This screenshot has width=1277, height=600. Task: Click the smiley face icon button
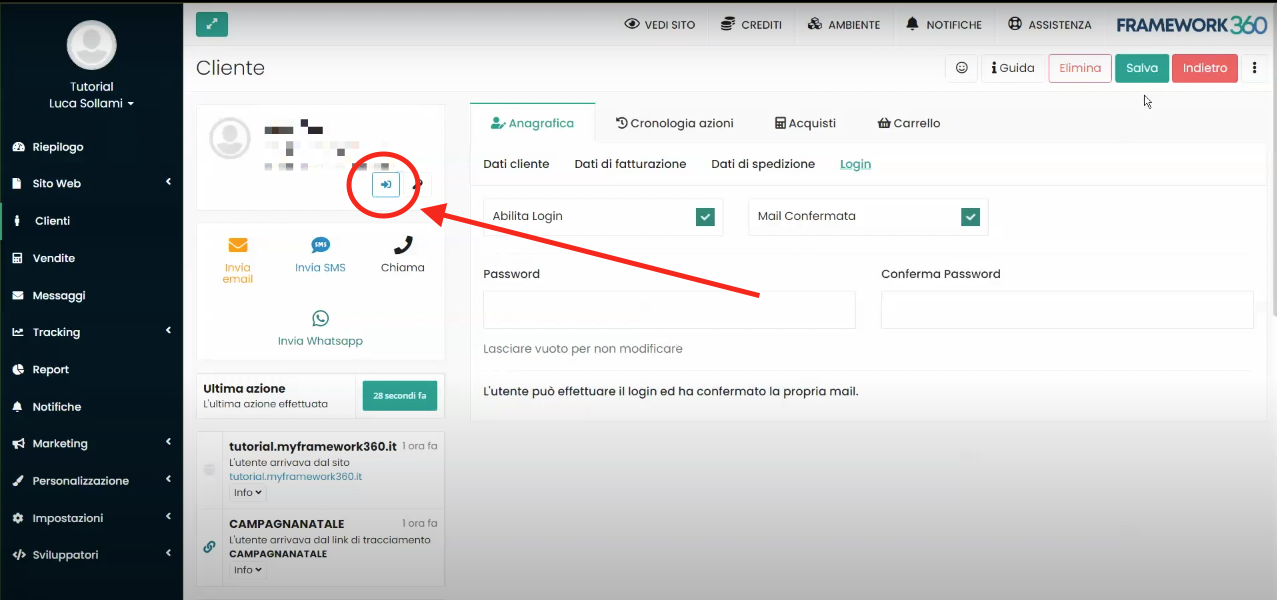tap(962, 68)
